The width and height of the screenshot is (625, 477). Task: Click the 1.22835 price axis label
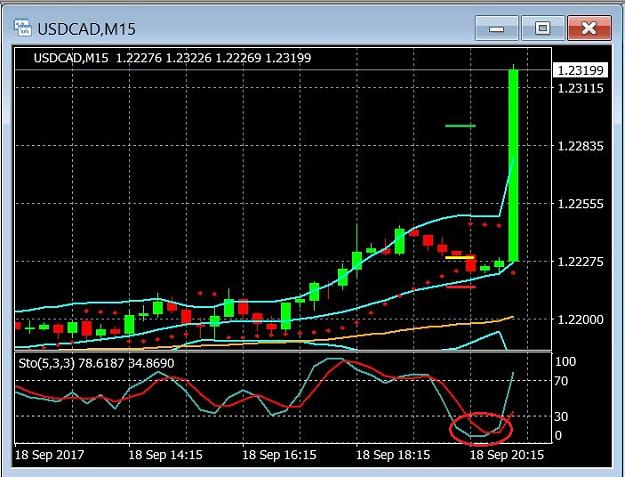[x=580, y=146]
